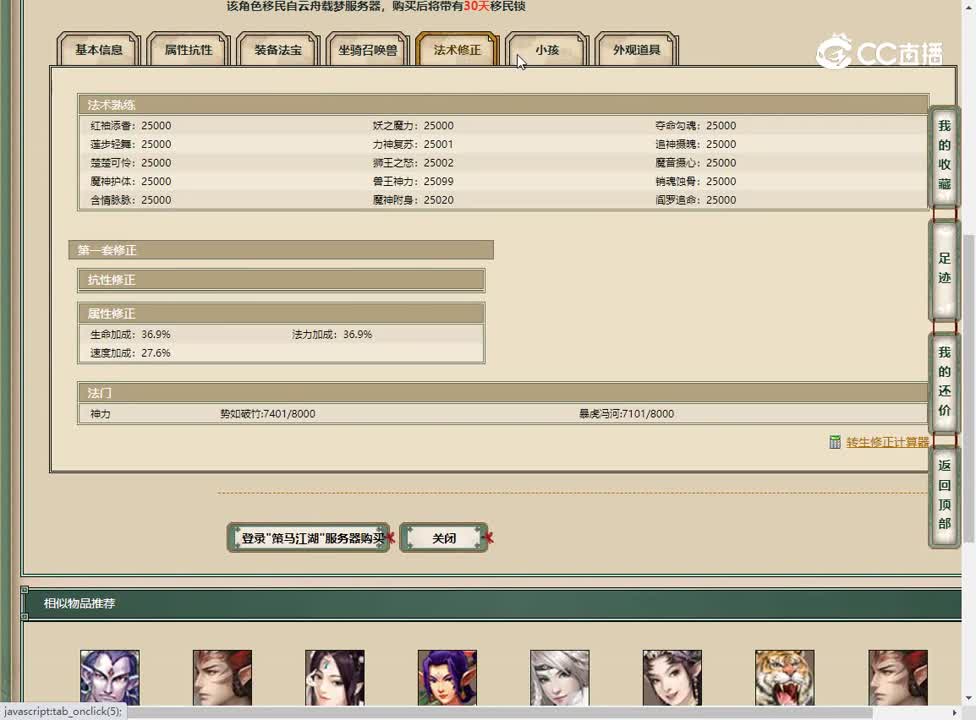Click the calculator icon beside 转生修正计算器
The image size is (976, 720).
pos(835,442)
